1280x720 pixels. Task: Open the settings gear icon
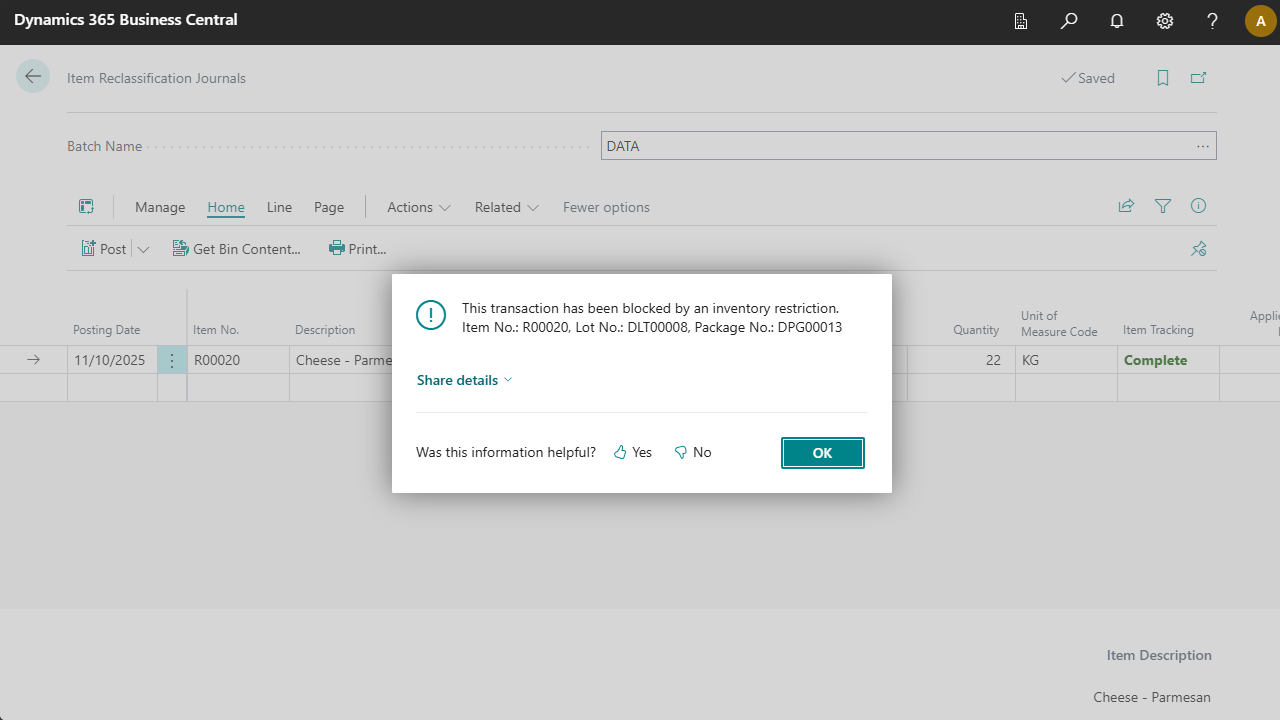coord(1165,21)
